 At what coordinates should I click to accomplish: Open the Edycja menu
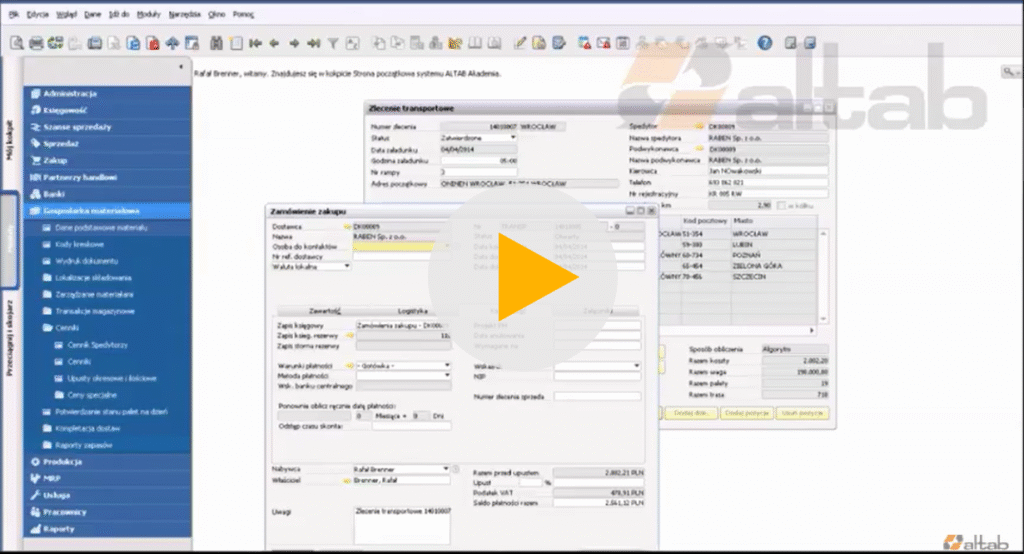click(37, 14)
